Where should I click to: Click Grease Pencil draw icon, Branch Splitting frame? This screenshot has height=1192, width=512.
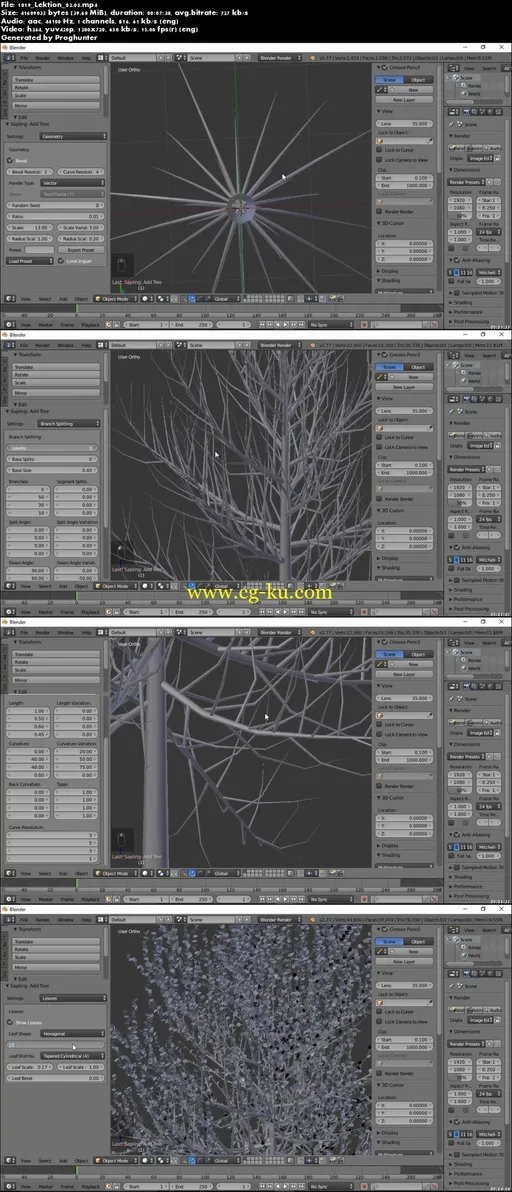click(381, 377)
